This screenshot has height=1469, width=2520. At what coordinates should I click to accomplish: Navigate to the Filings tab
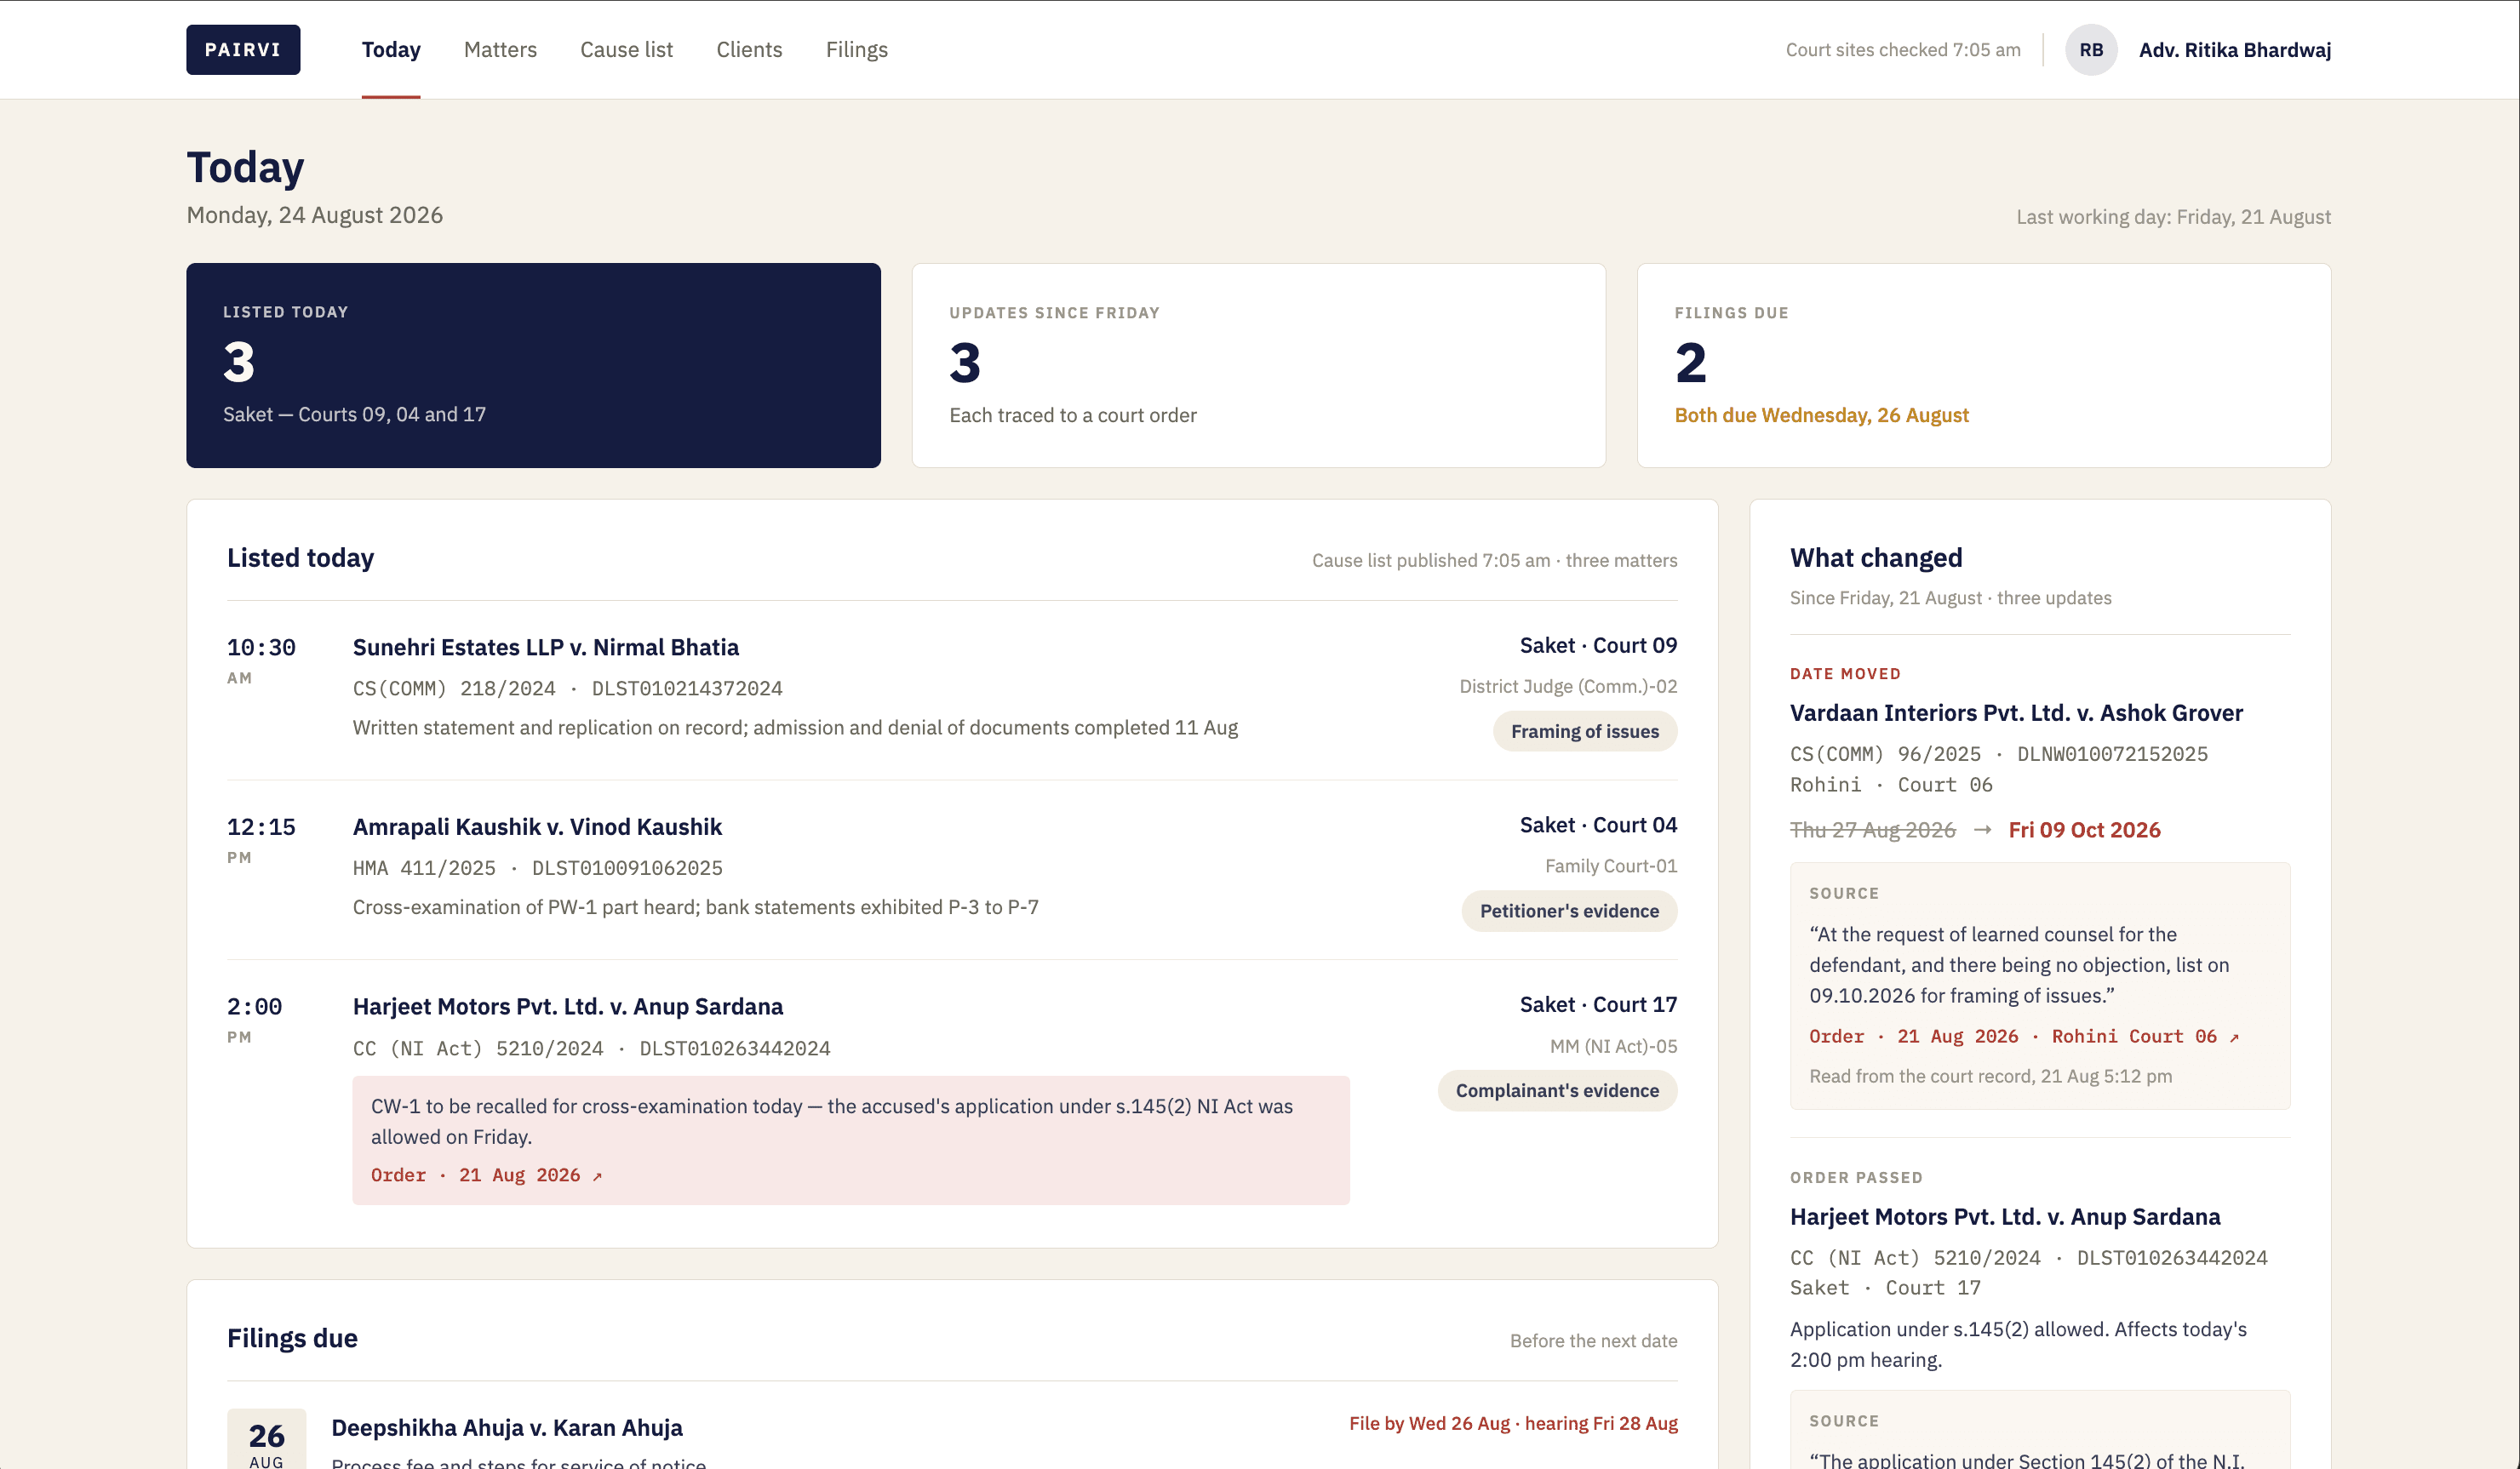[x=856, y=50]
